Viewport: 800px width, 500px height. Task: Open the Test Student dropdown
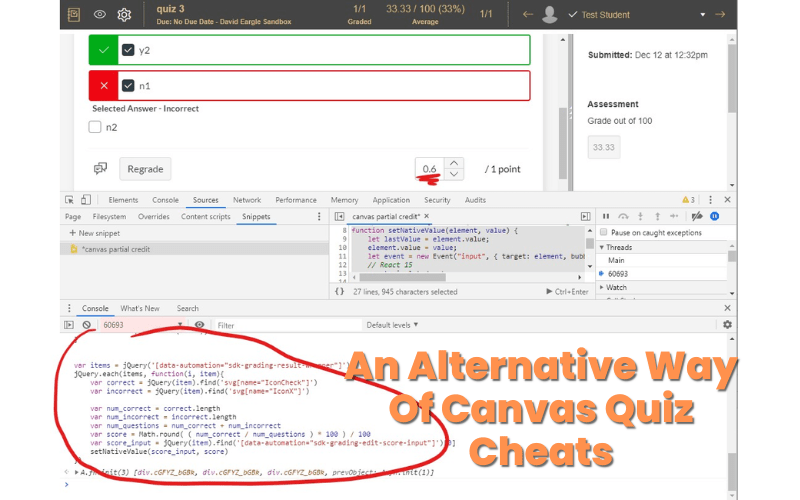(703, 15)
